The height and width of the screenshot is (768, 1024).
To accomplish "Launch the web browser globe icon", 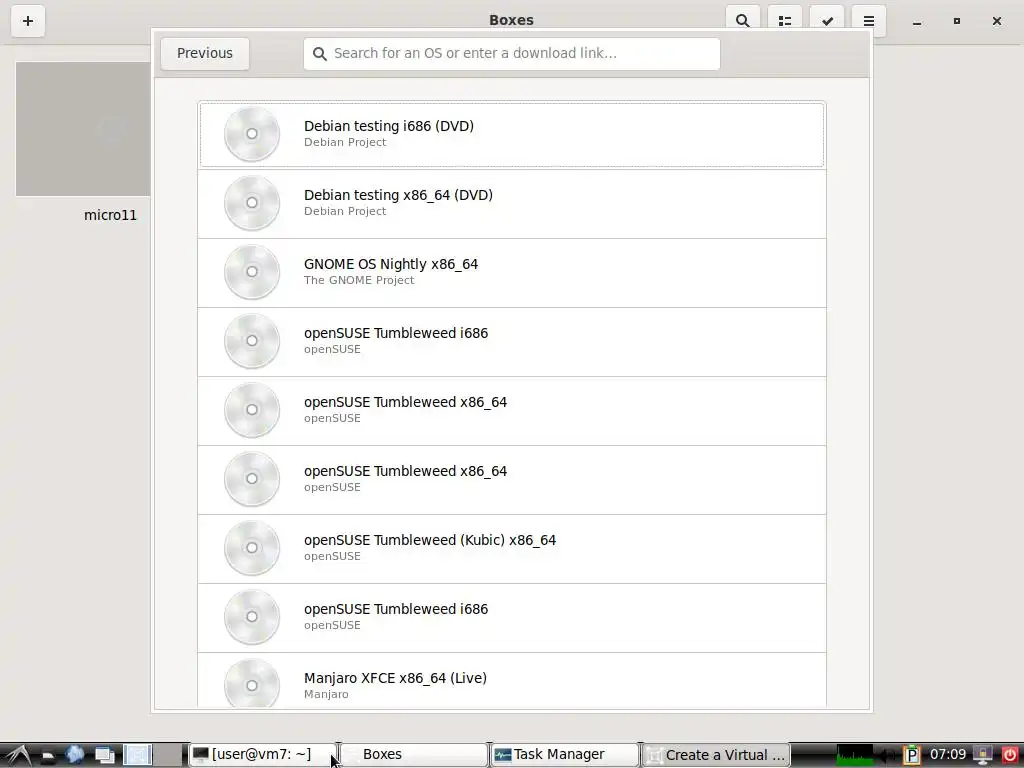I will tap(75, 755).
